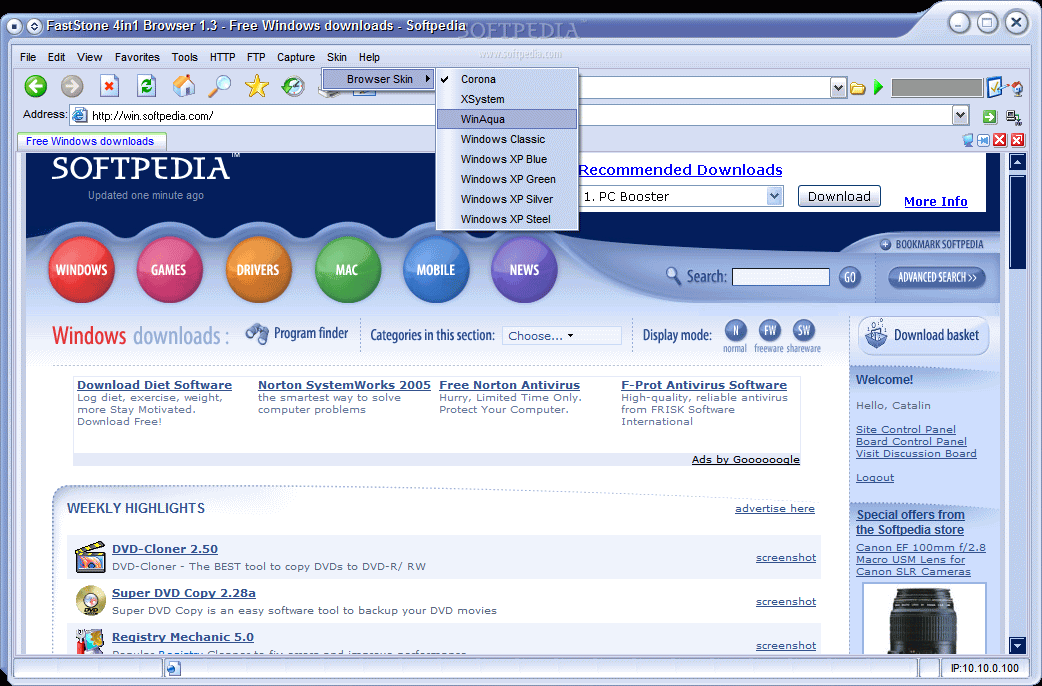This screenshot has height=686, width=1042.
Task: Click the yellow folder icon in toolbar
Action: (x=858, y=88)
